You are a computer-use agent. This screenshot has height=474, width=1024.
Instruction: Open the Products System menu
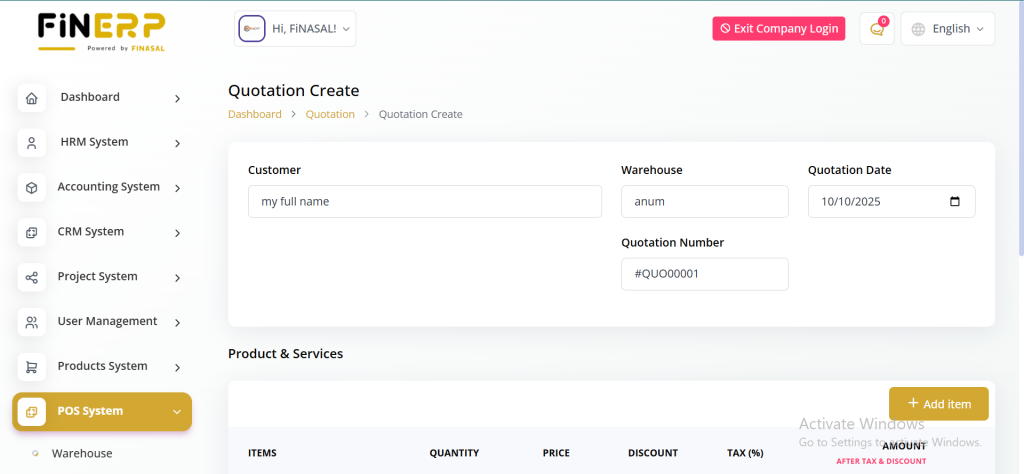[x=102, y=366]
